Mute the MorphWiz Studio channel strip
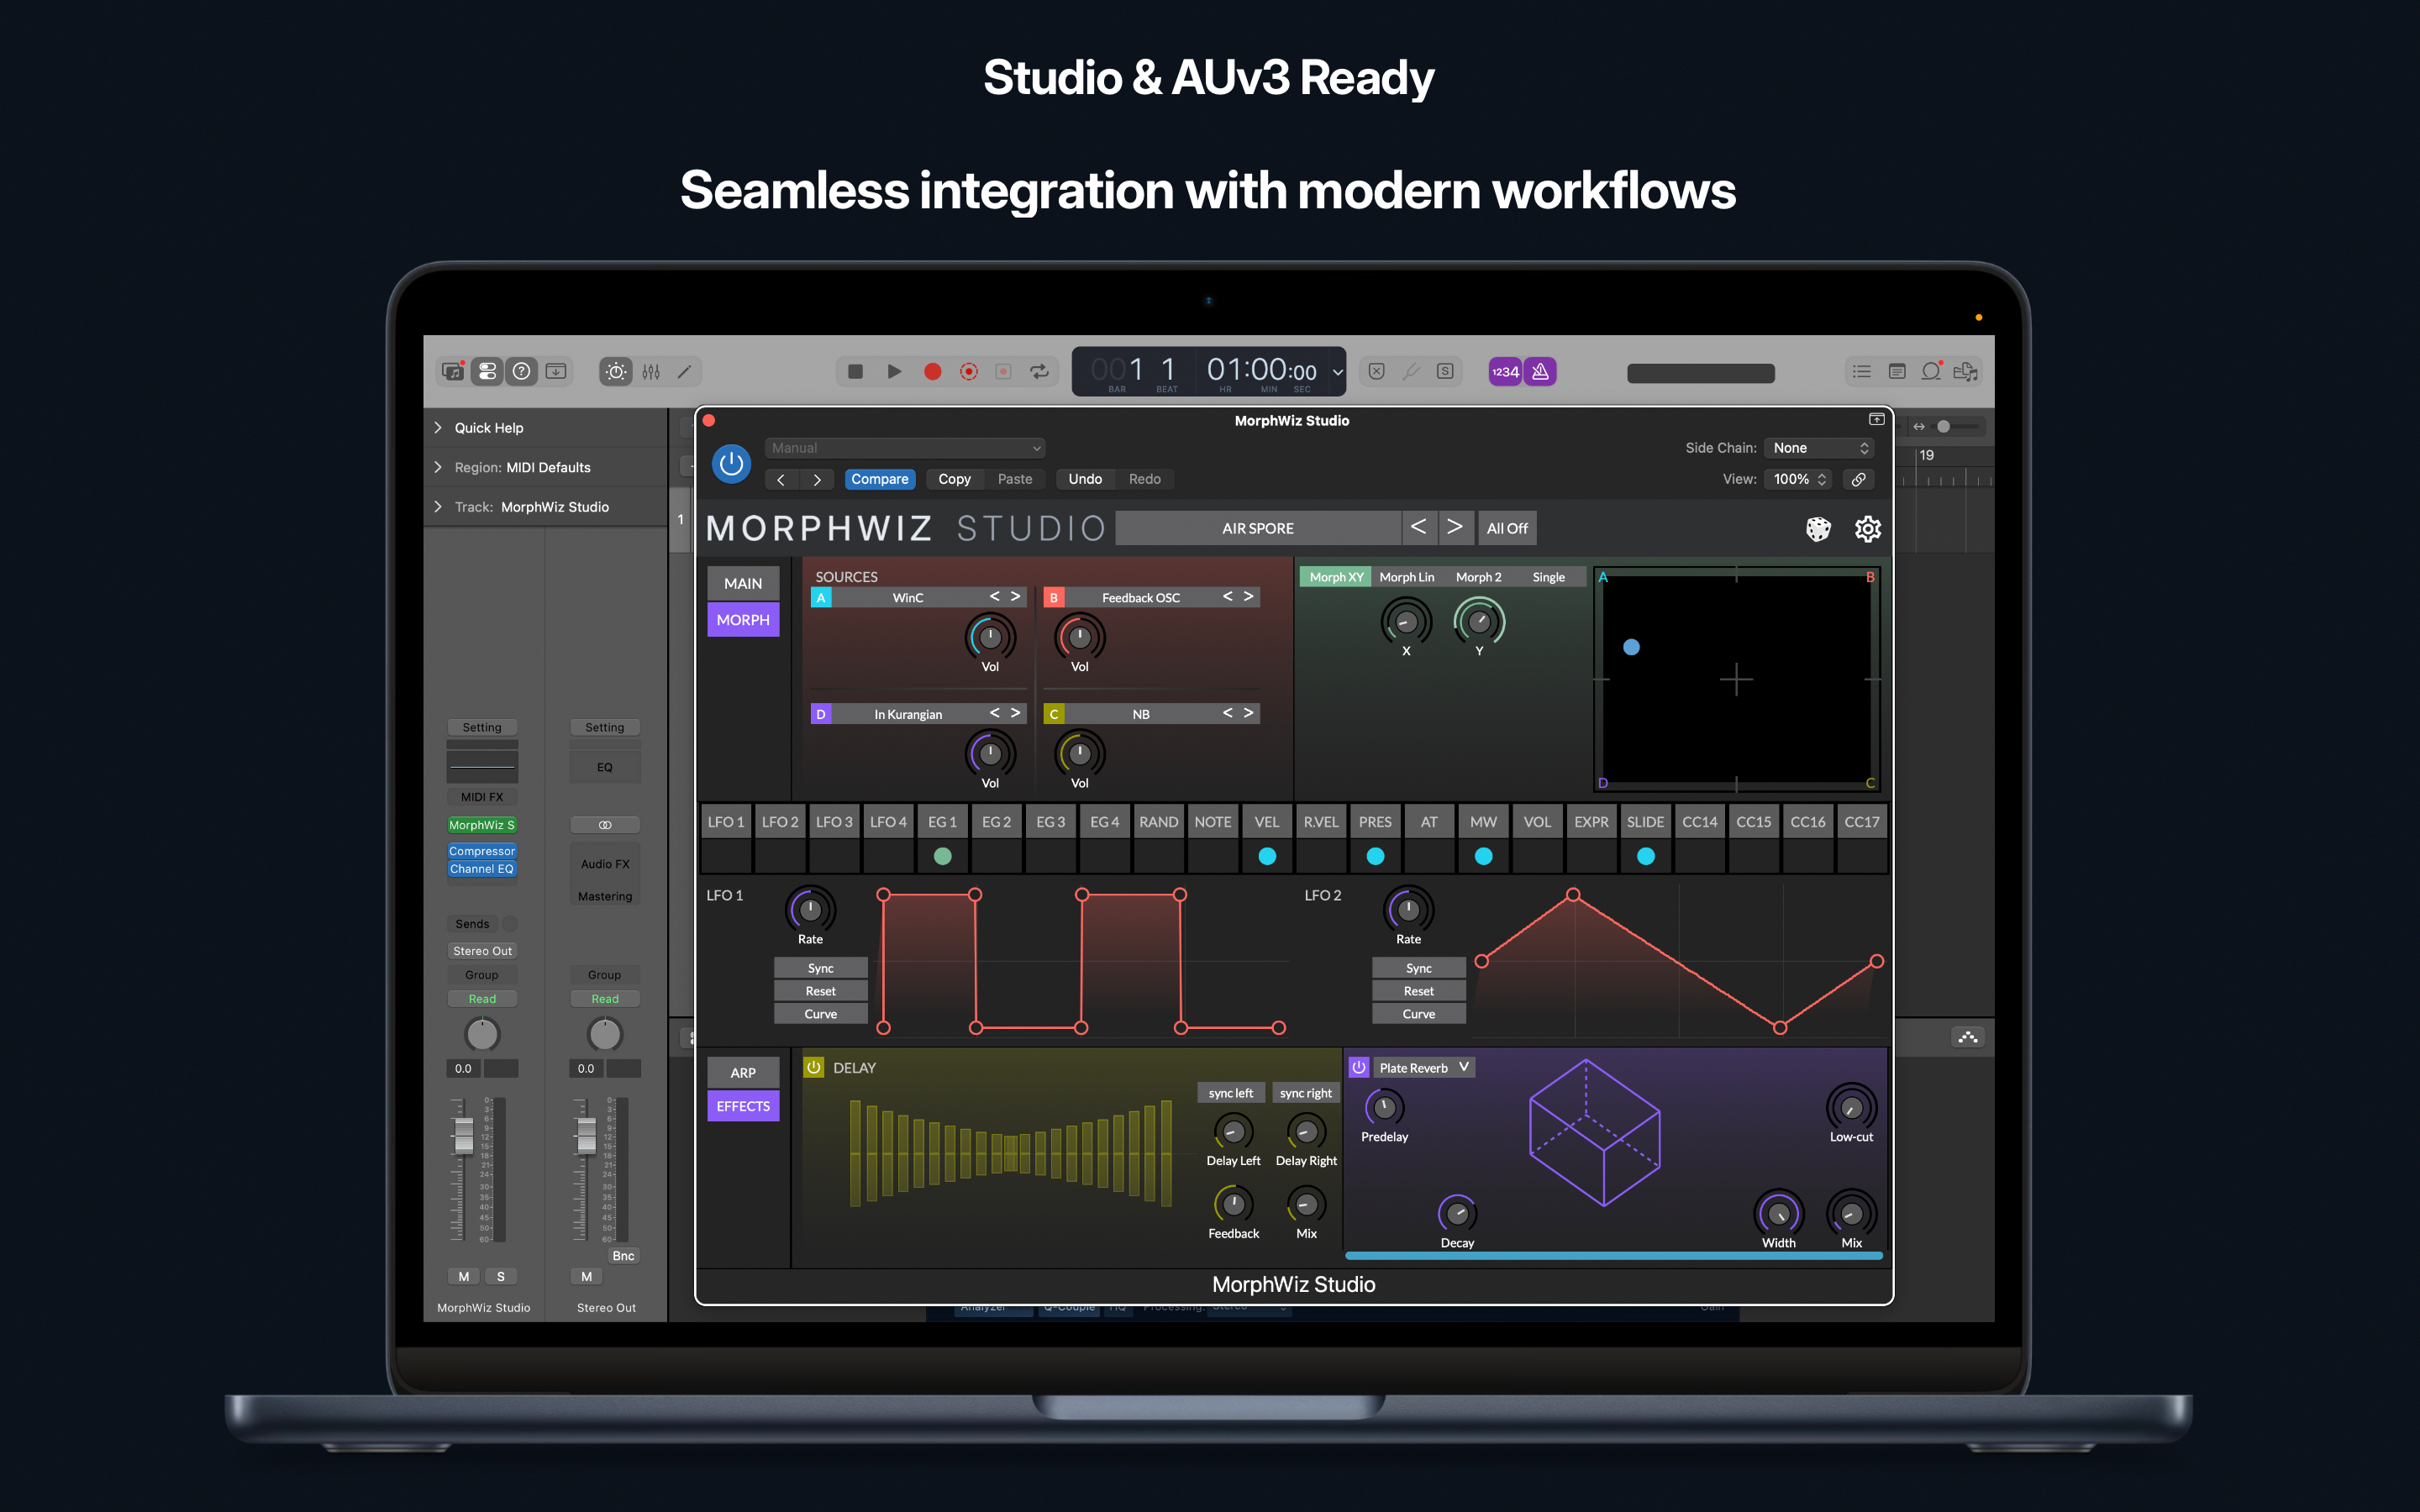 point(463,1276)
